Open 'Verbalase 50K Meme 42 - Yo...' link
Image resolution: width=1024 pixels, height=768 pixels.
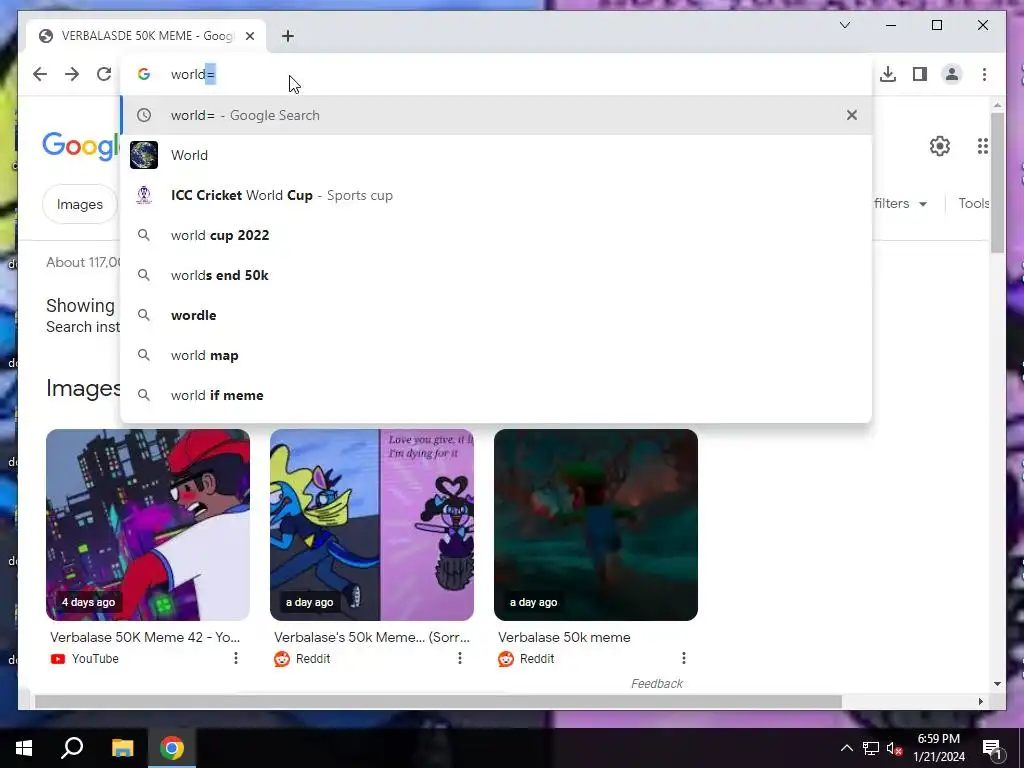click(145, 637)
